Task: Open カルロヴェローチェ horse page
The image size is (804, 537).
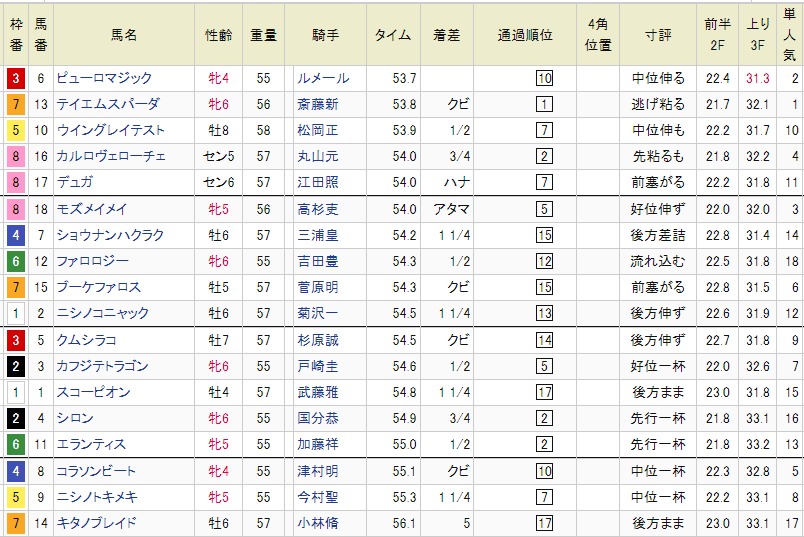Action: pos(110,156)
